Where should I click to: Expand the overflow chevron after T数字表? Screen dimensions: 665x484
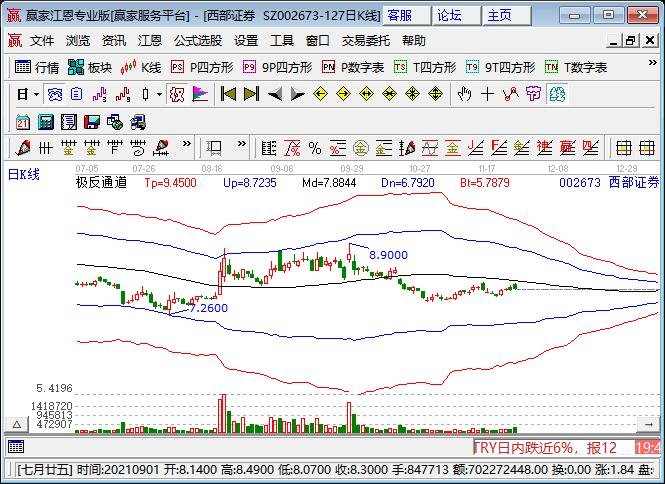(x=653, y=63)
